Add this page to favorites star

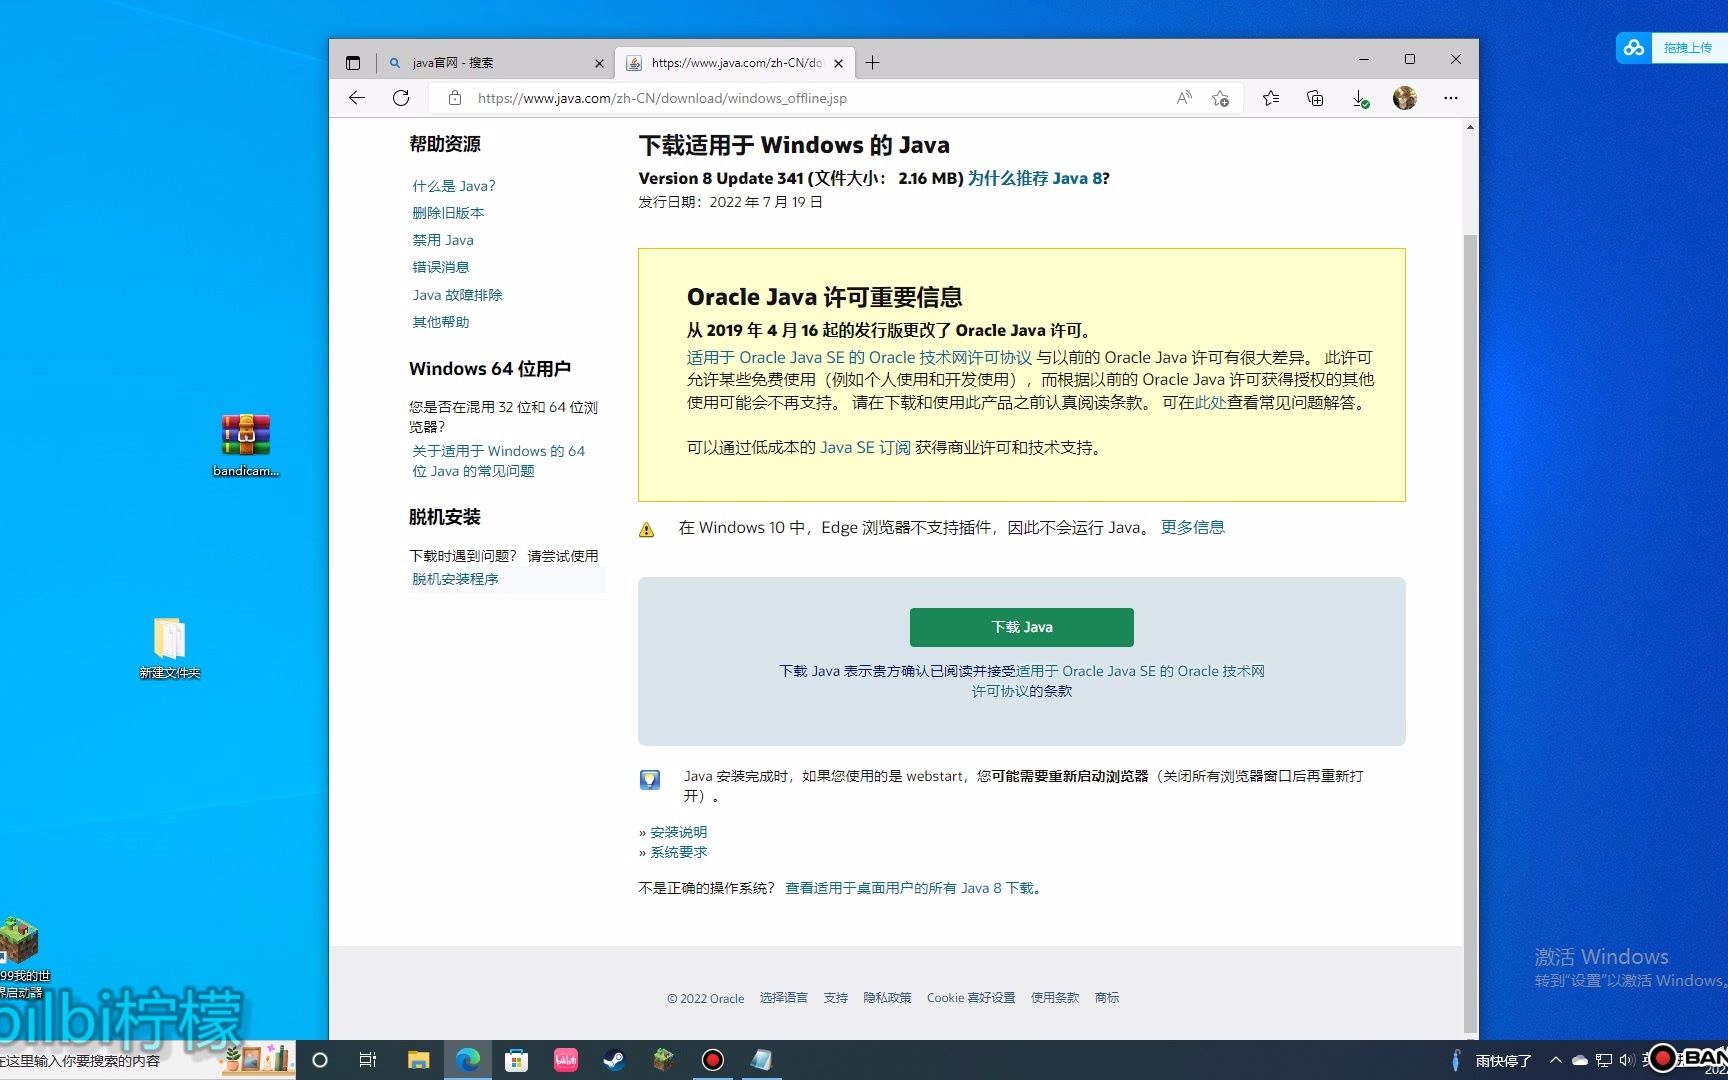(1220, 98)
